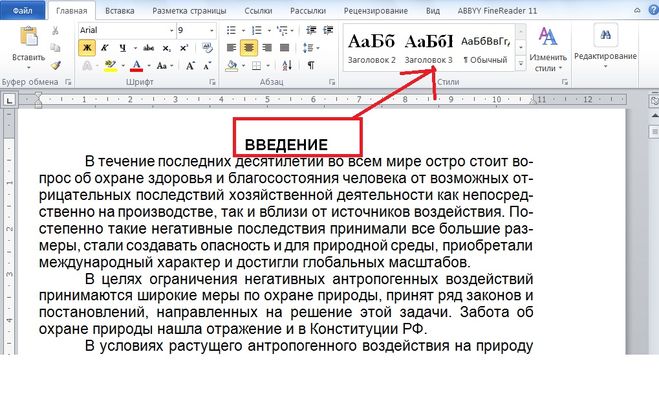Open Редактирование binoculars icon

click(x=606, y=35)
